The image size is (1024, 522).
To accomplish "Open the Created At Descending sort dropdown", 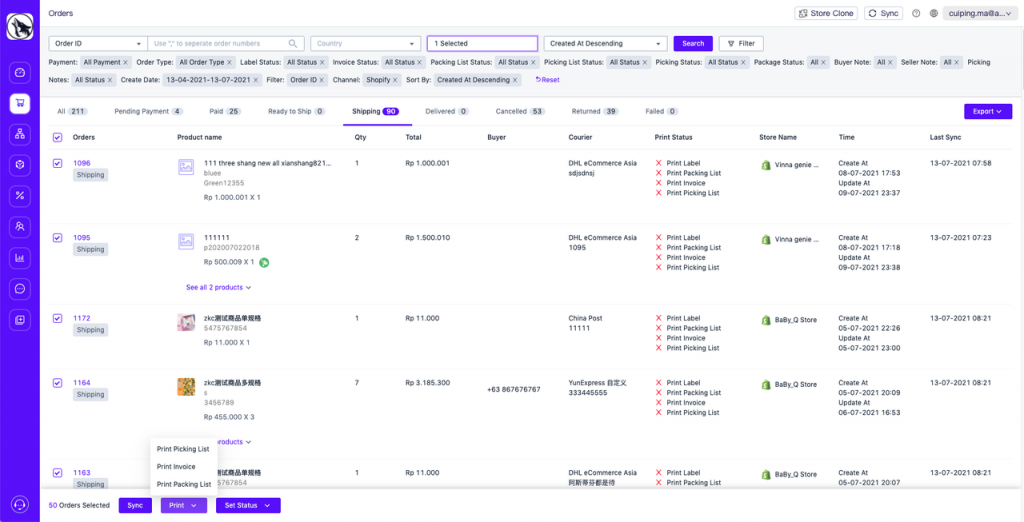I will (x=605, y=44).
